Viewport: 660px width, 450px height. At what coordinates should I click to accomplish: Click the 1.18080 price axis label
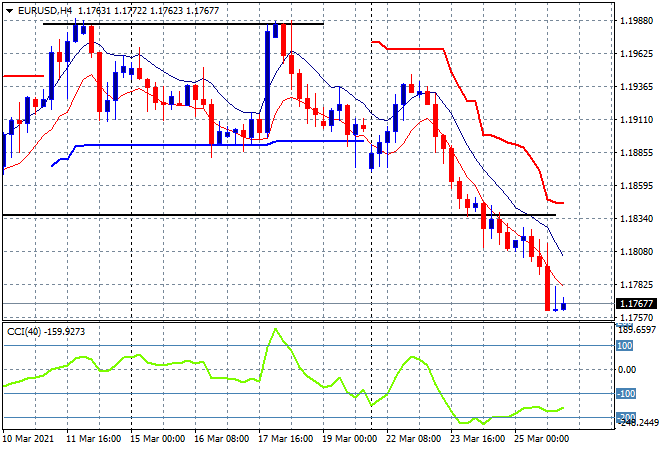pyautogui.click(x=636, y=251)
